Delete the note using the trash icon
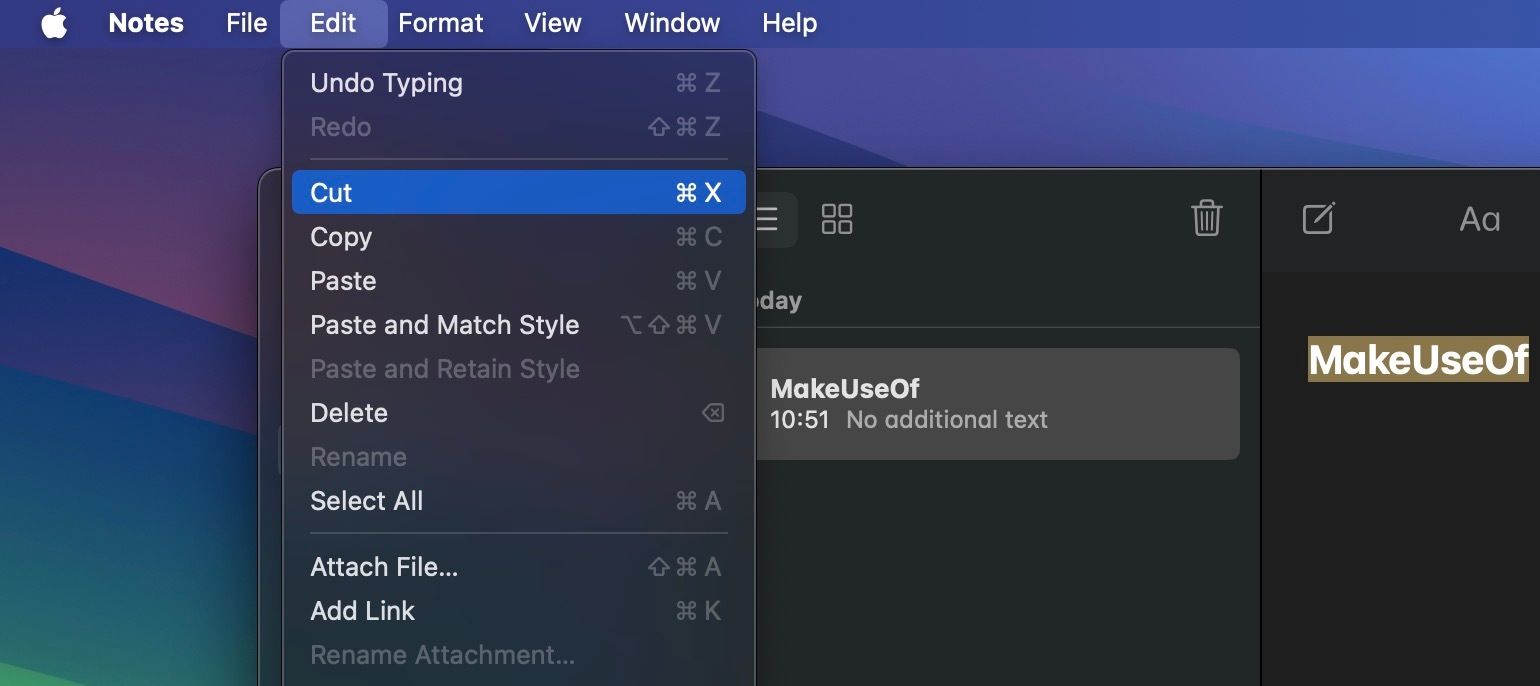 click(x=1207, y=218)
